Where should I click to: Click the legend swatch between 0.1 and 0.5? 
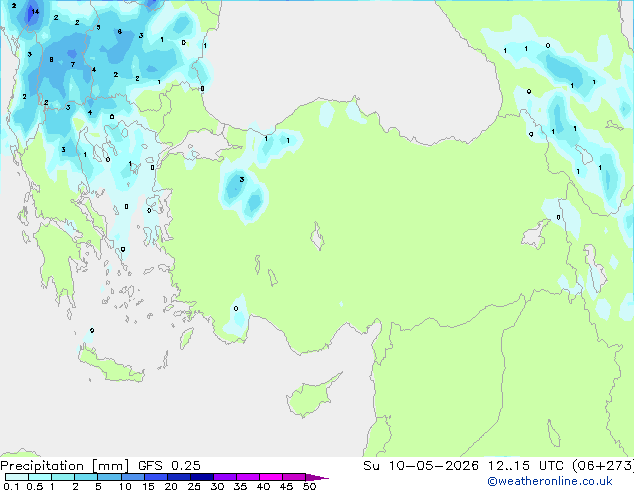[17, 477]
